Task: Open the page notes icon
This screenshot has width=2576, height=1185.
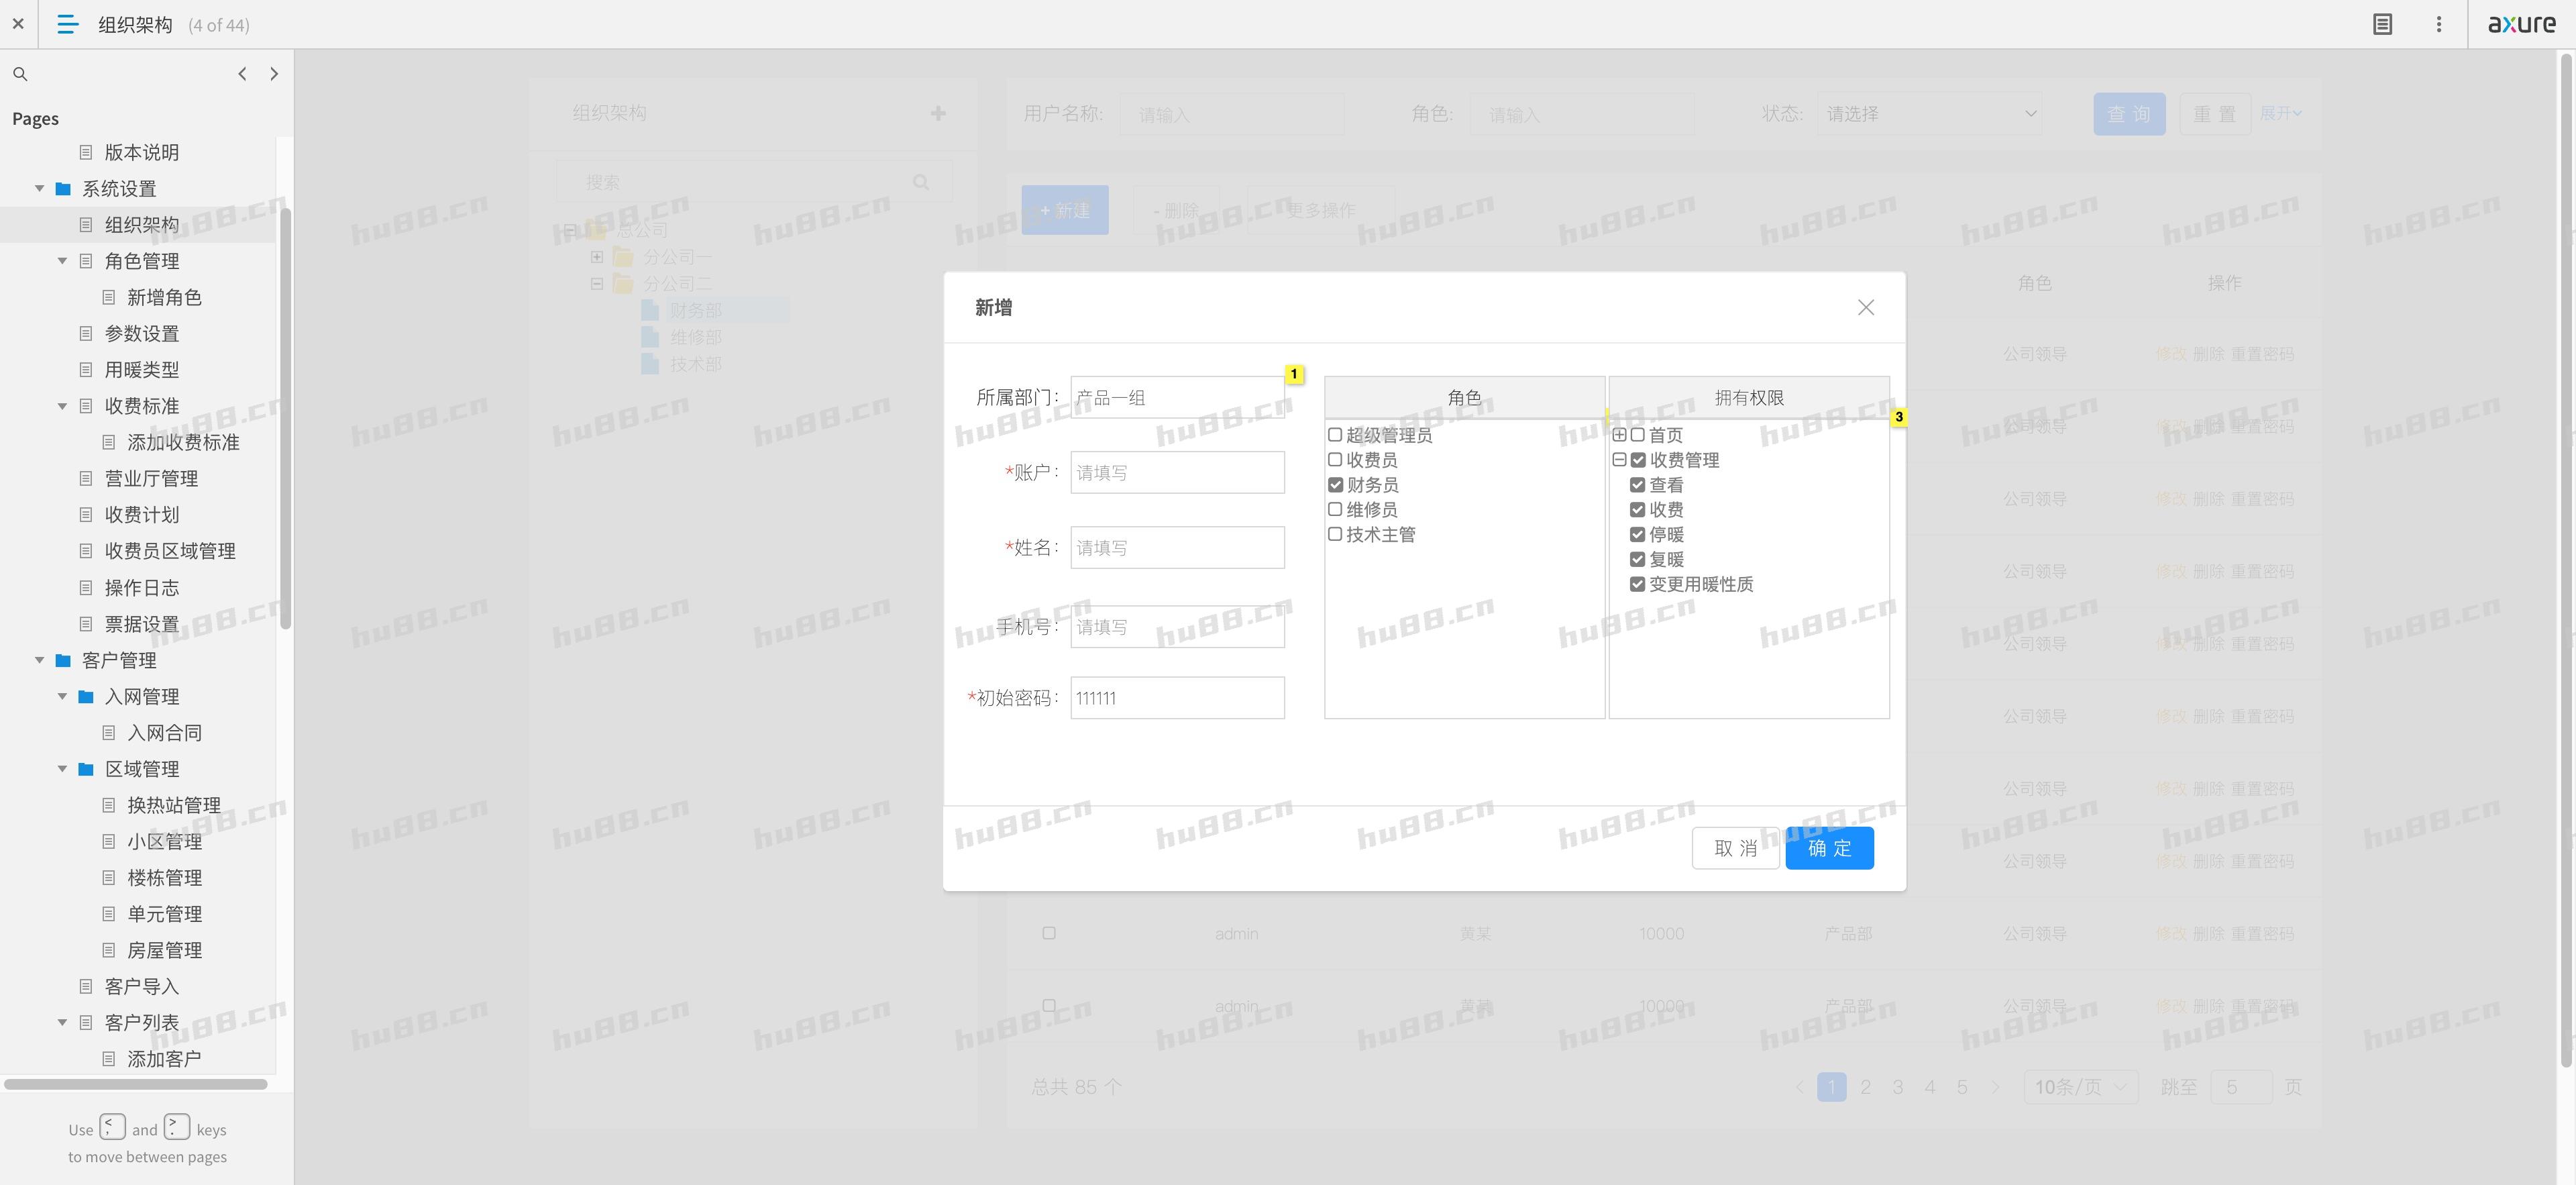Action: tap(2382, 24)
